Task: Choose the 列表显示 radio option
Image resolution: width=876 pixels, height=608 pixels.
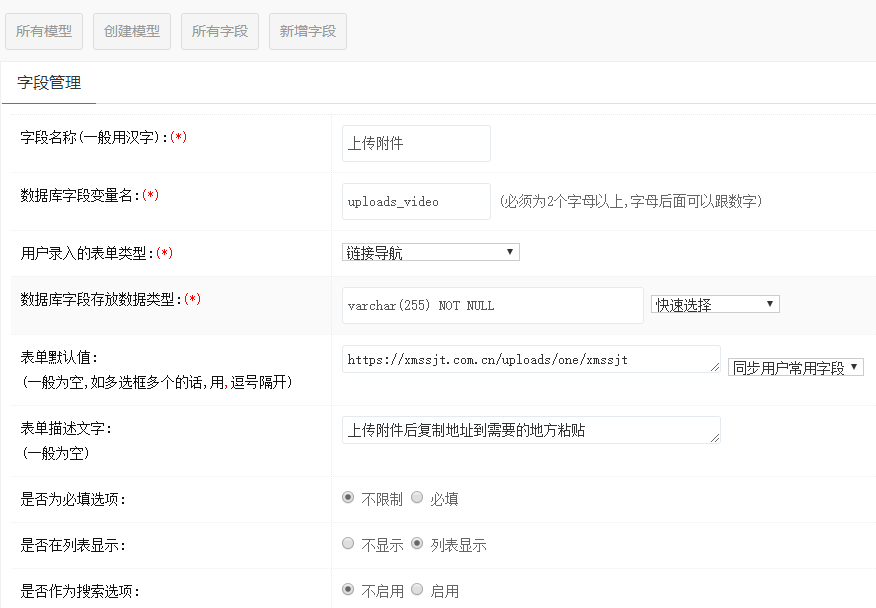Action: point(417,544)
